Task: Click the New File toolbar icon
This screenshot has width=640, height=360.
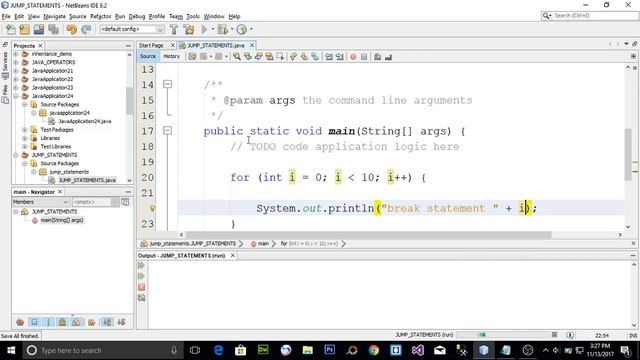Action: pos(10,29)
